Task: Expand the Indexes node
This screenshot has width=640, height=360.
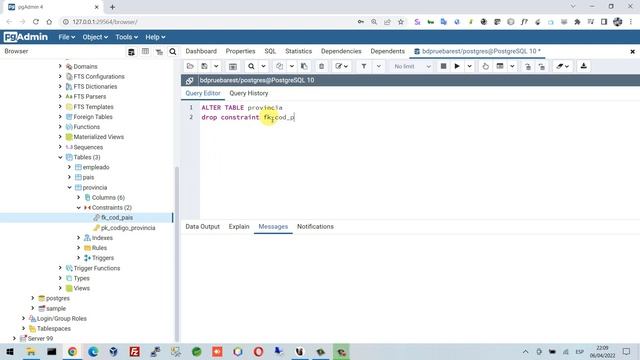Action: pos(79,238)
